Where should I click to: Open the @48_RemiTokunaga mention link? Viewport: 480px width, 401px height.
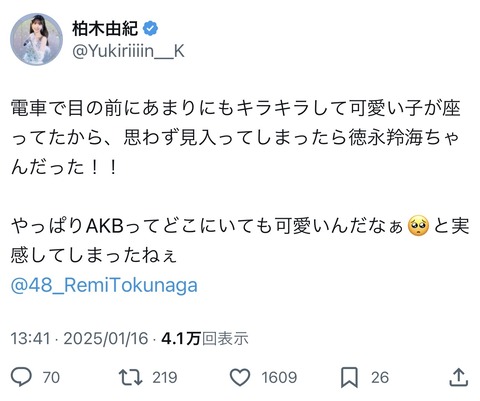[x=104, y=285]
